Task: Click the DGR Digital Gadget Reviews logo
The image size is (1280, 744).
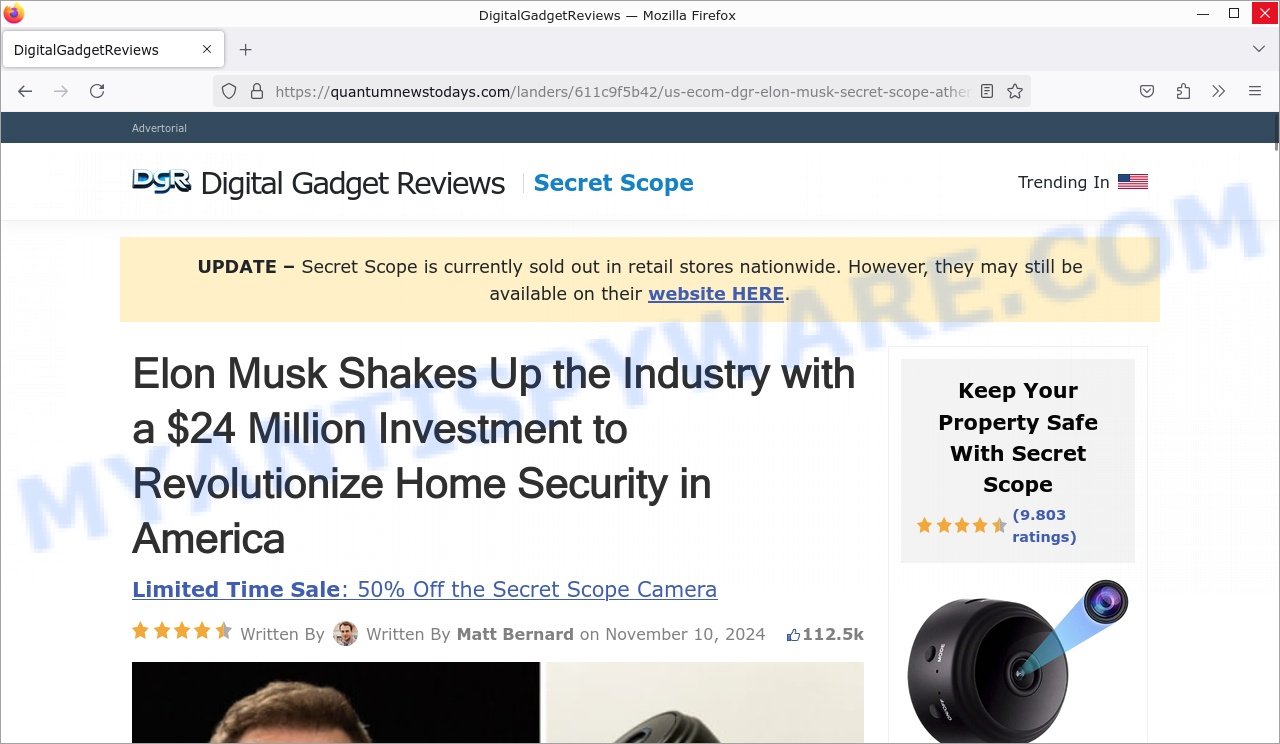Action: (x=319, y=183)
